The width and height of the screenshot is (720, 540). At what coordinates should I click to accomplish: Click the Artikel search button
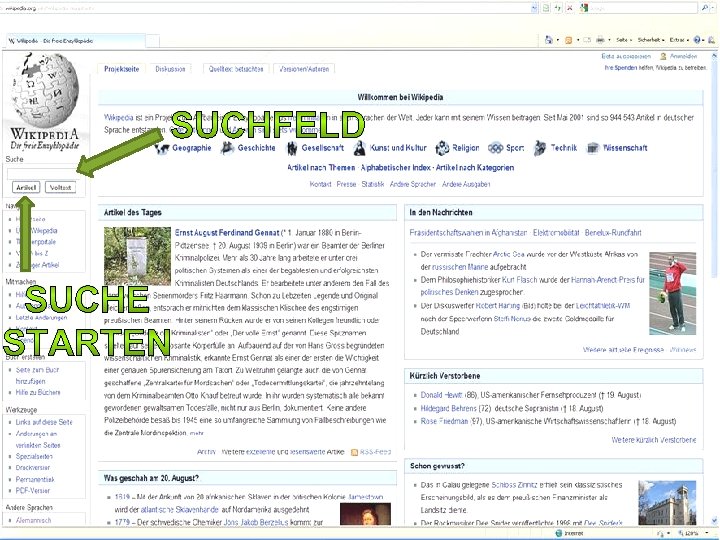tap(26, 187)
